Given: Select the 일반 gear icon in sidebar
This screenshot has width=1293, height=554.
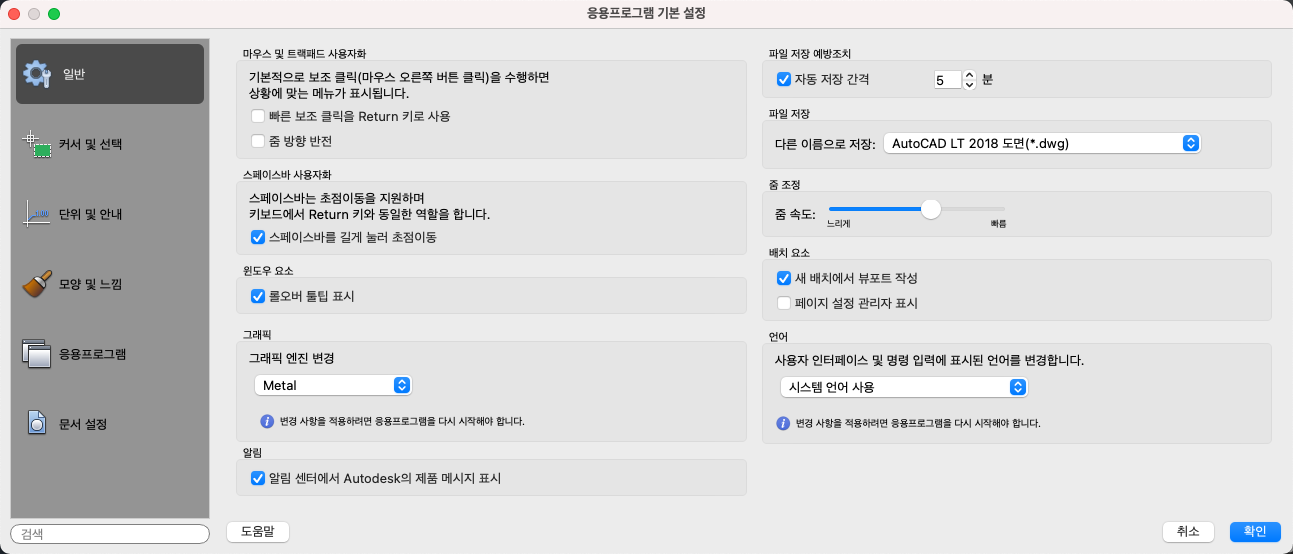Looking at the screenshot, I should [x=37, y=74].
